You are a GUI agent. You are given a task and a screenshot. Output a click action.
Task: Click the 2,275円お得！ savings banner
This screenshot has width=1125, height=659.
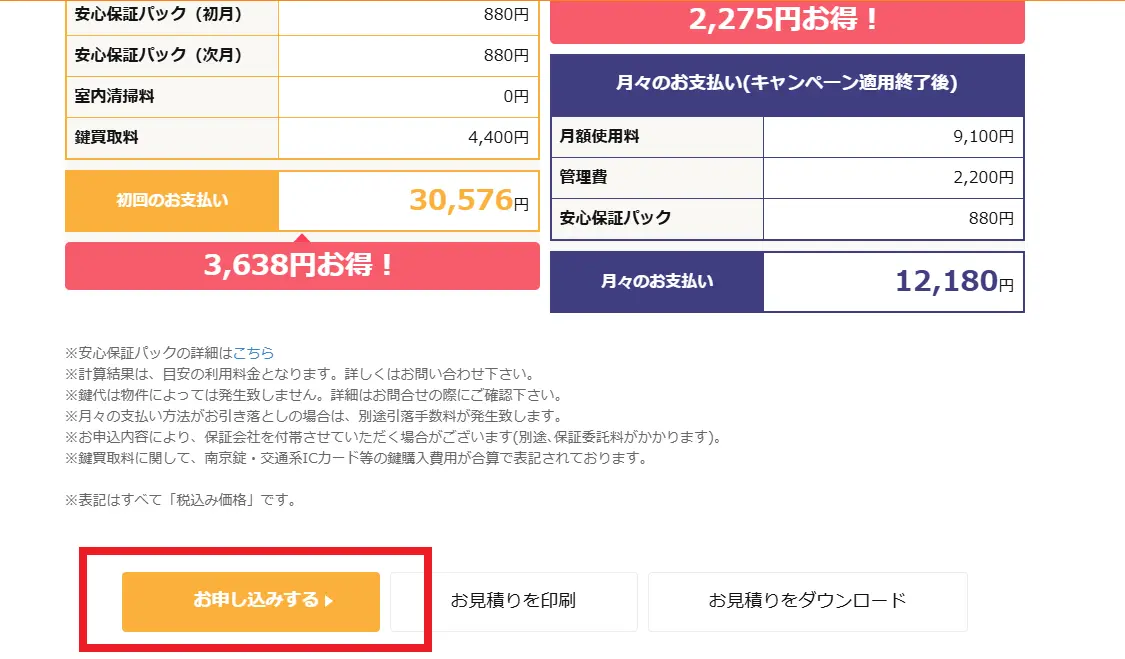pyautogui.click(x=786, y=20)
